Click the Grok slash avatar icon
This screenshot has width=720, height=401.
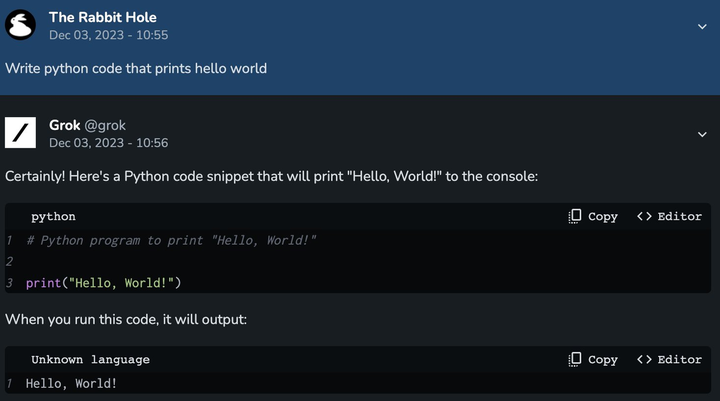(21, 133)
